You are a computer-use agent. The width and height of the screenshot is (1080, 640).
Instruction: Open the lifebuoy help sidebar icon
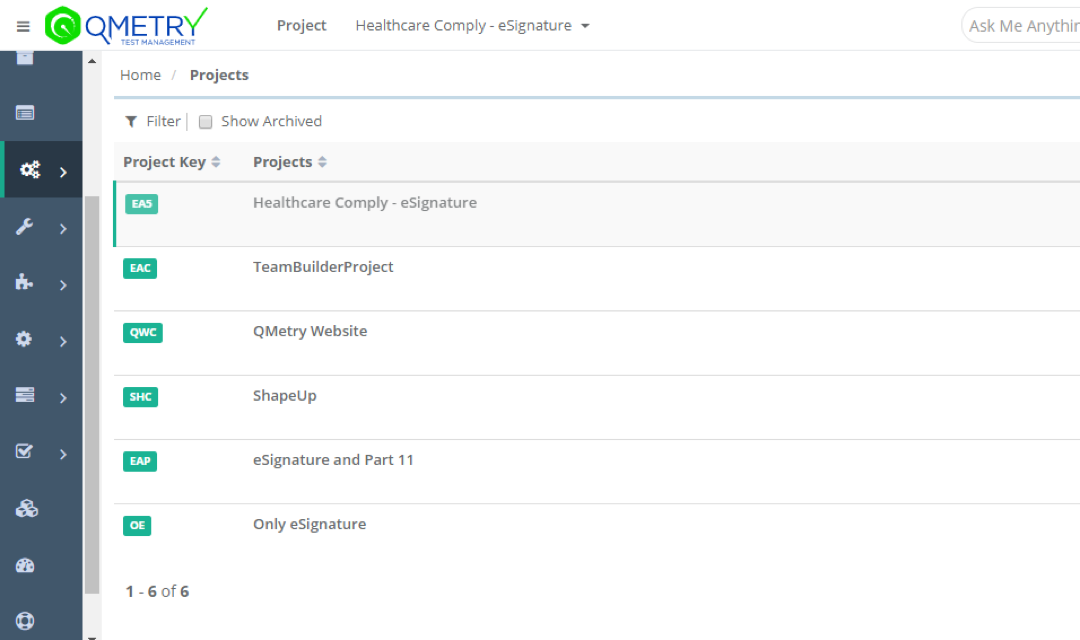click(25, 621)
